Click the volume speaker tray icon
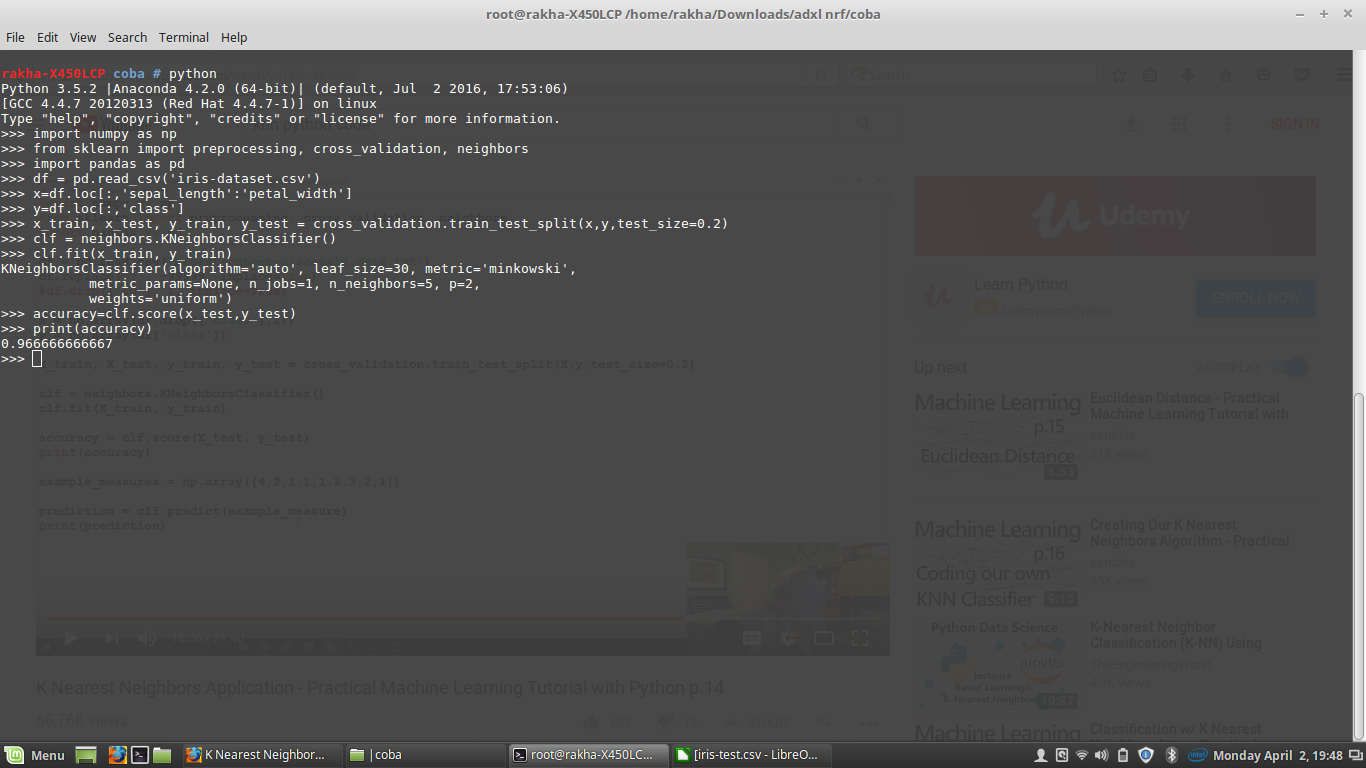Screen dimensions: 1366x768 click(1102, 755)
